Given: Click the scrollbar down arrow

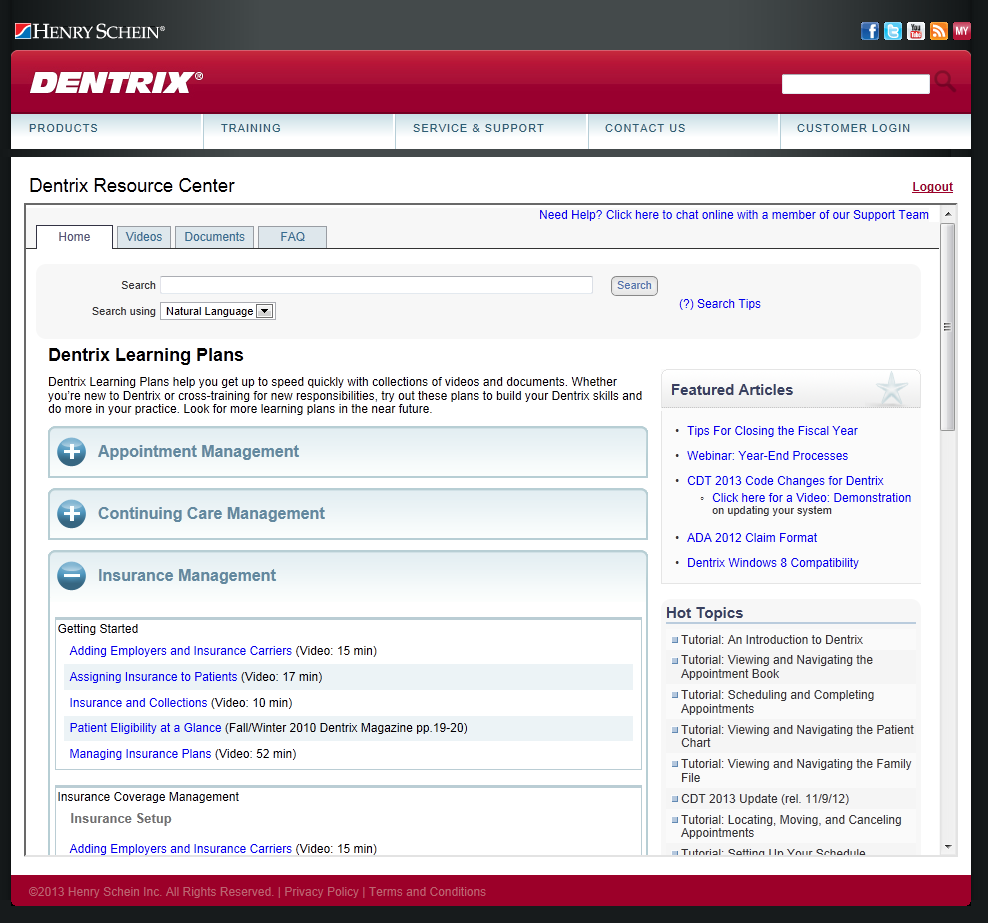Looking at the screenshot, I should pyautogui.click(x=948, y=847).
